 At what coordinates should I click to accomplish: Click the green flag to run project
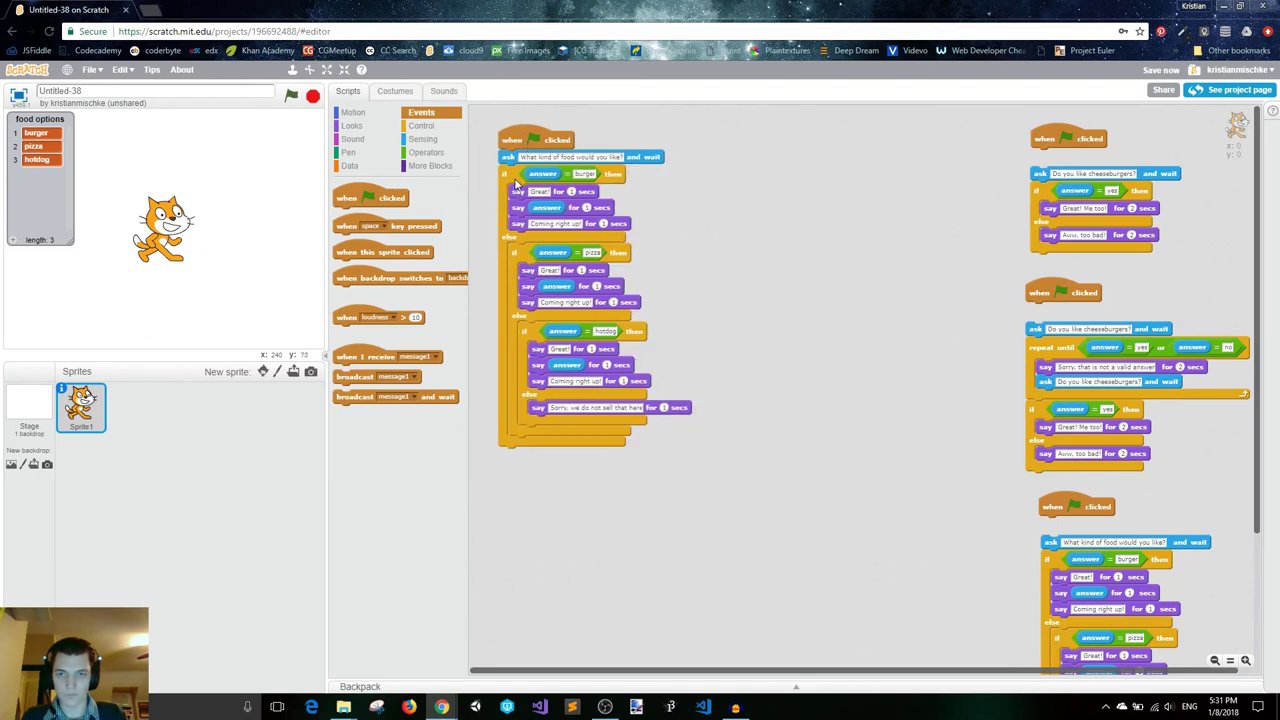pyautogui.click(x=291, y=96)
